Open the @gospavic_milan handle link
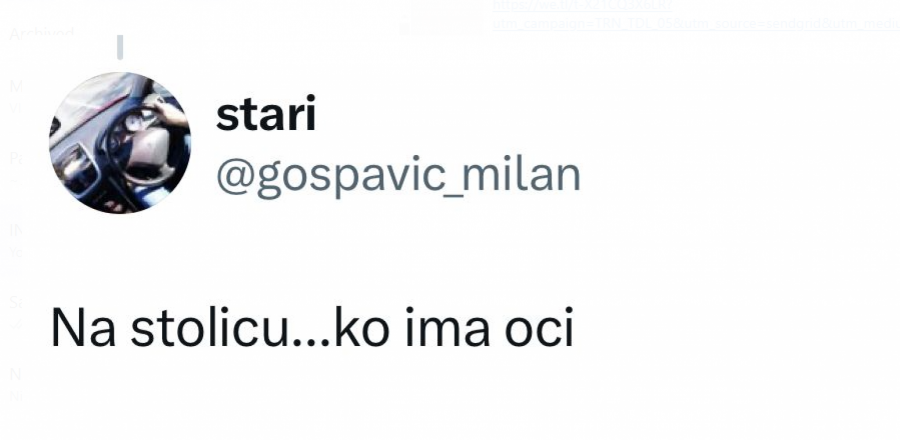 click(x=398, y=174)
